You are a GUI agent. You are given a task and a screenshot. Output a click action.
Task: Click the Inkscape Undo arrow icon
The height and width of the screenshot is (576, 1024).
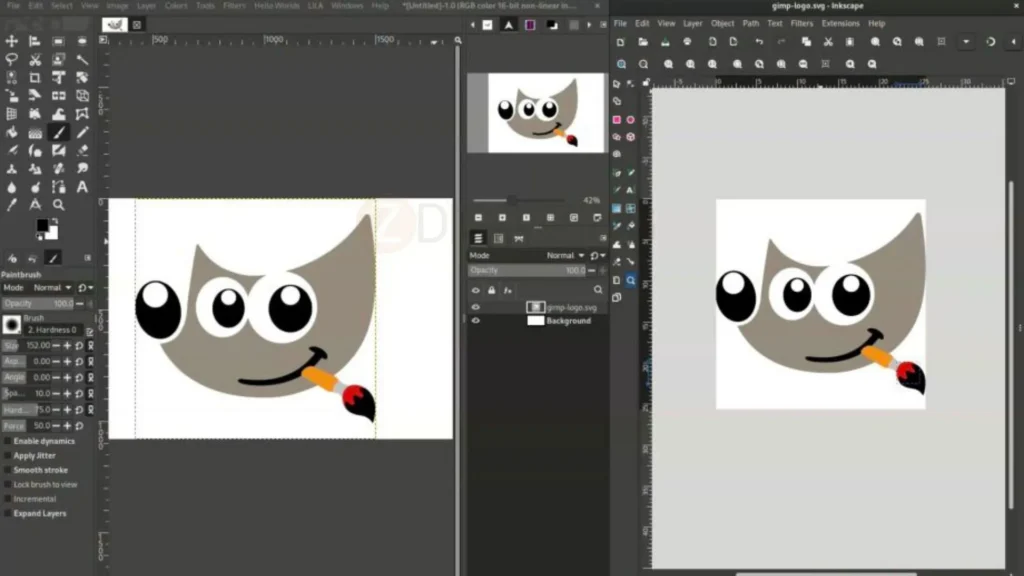(x=759, y=42)
